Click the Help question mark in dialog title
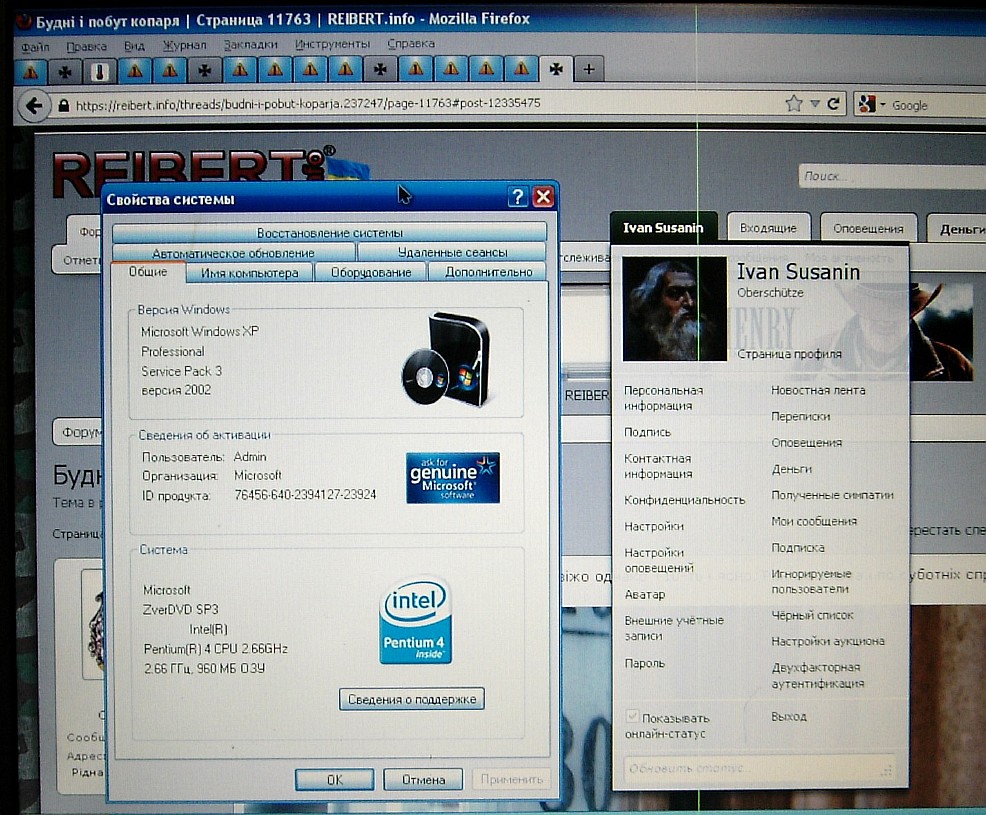This screenshot has height=815, width=986. [517, 197]
